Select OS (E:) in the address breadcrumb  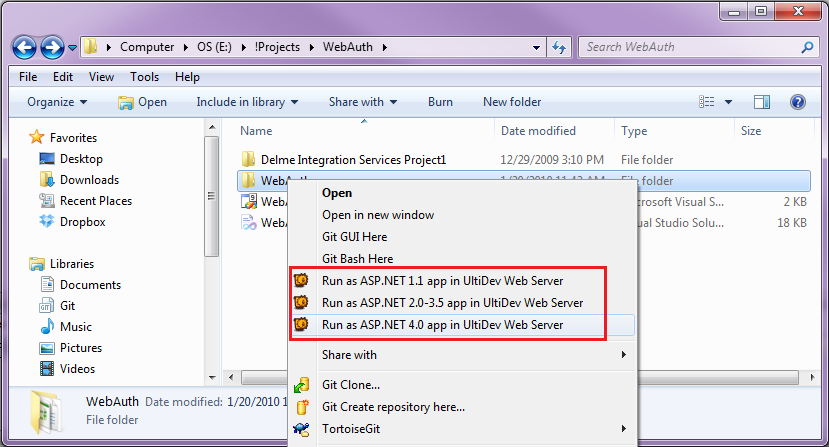coord(214,47)
